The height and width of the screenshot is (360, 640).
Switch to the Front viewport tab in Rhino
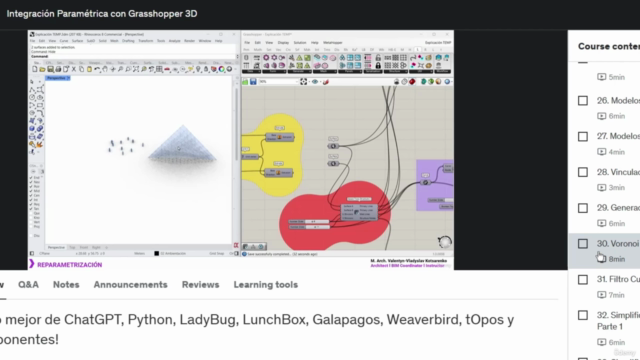click(x=84, y=247)
